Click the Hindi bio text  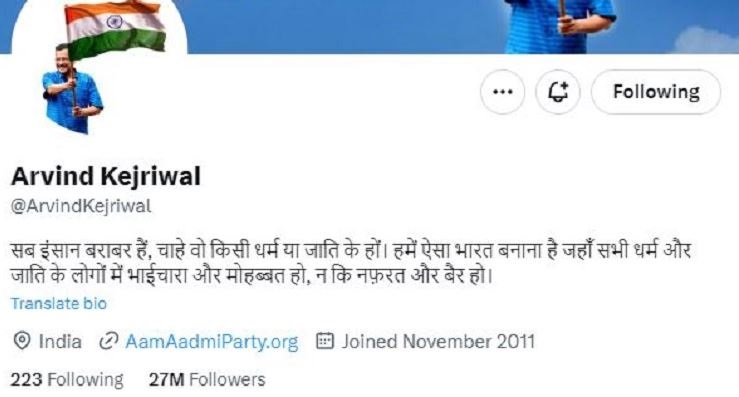point(351,263)
